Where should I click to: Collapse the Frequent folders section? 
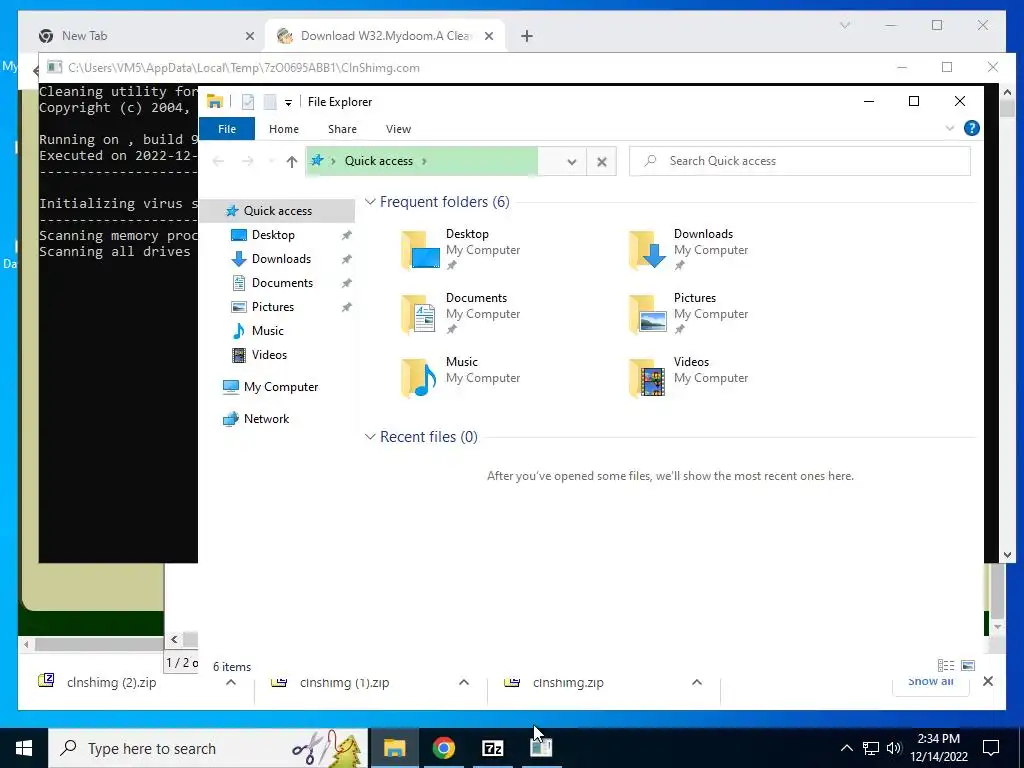(x=370, y=202)
